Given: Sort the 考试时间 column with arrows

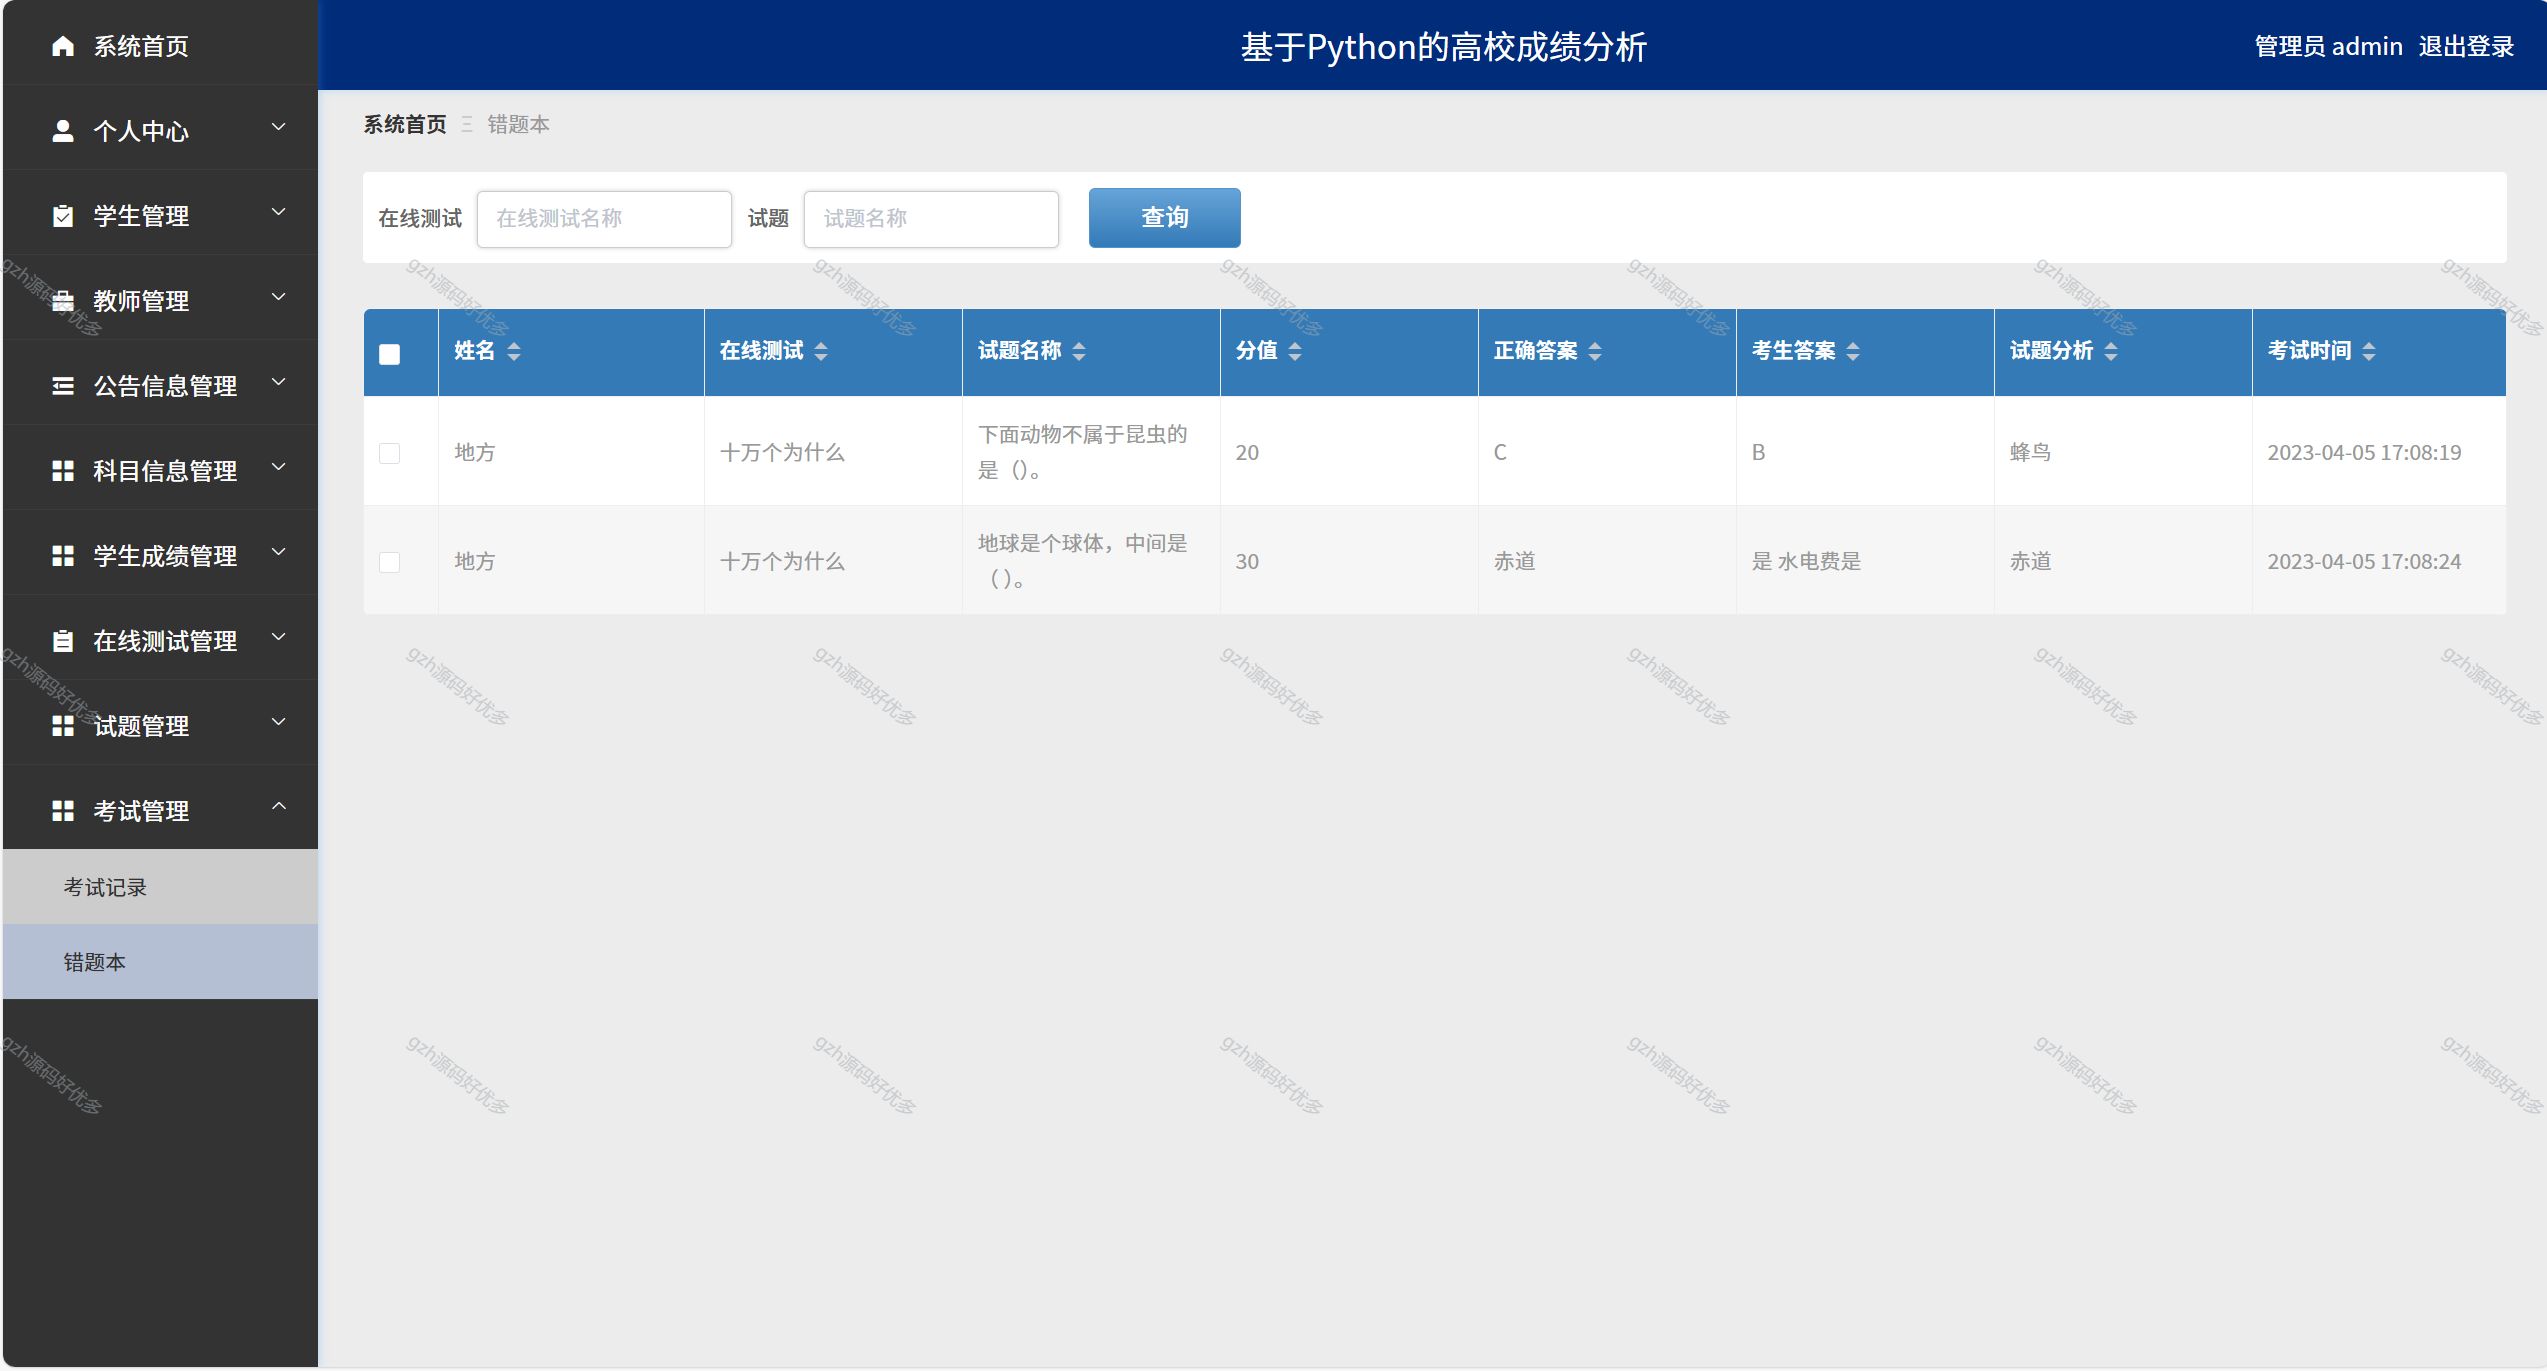Looking at the screenshot, I should click(2368, 351).
